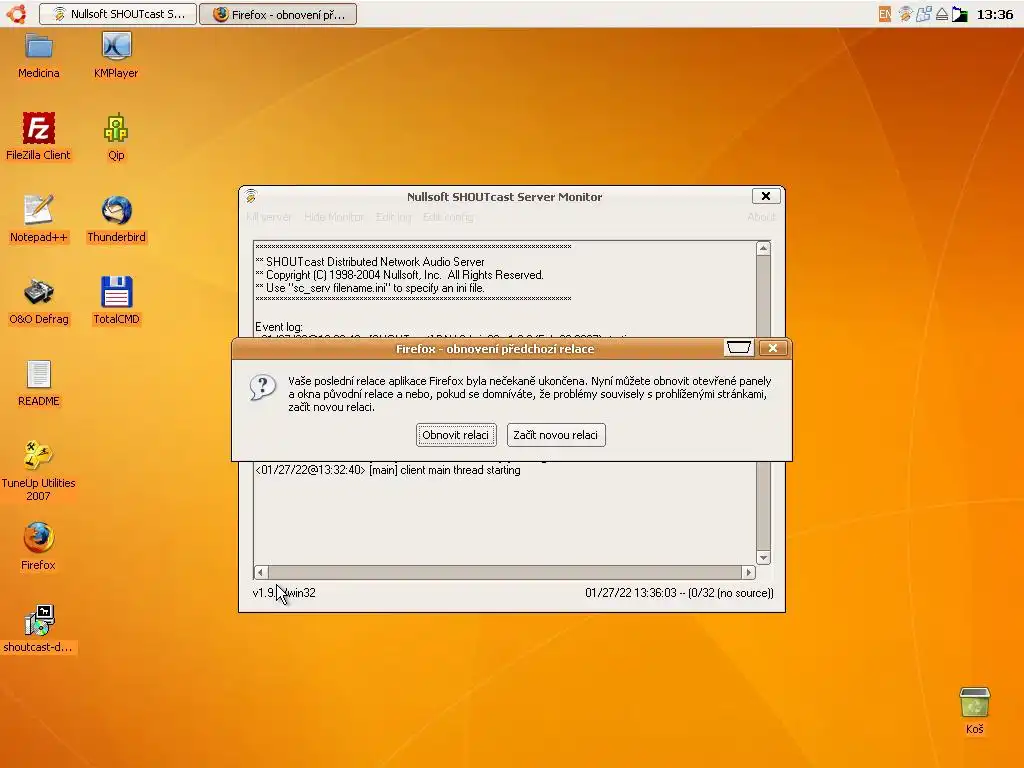1024x768 pixels.
Task: Close the Firefox restore session dialog
Action: click(x=773, y=348)
